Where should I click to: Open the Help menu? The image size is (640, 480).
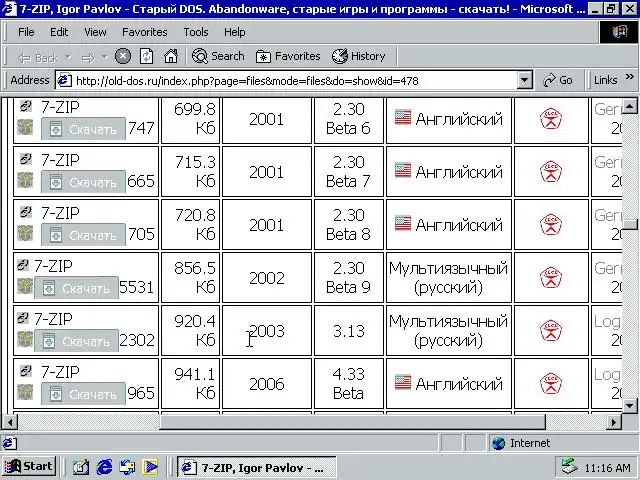click(x=234, y=32)
